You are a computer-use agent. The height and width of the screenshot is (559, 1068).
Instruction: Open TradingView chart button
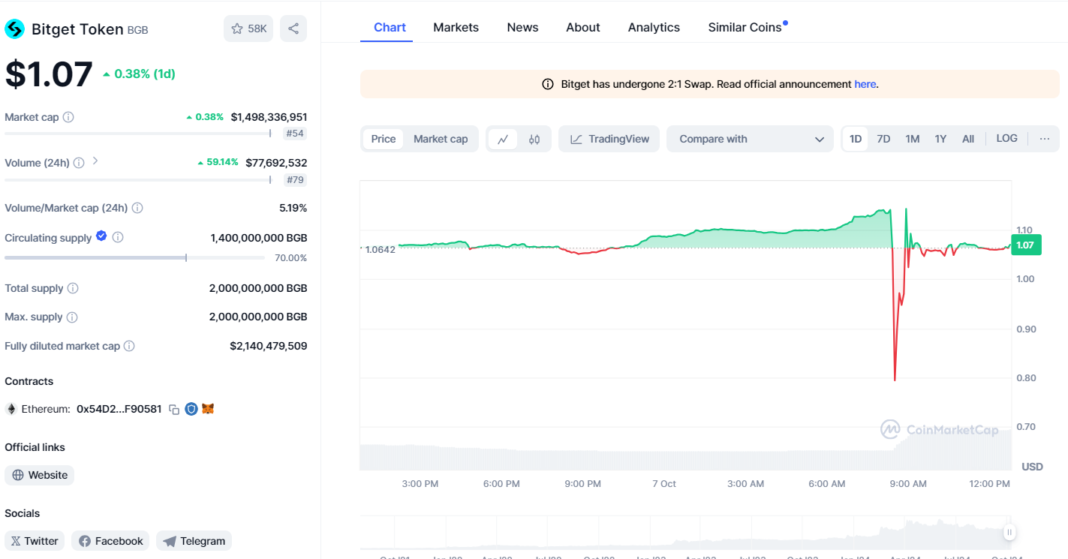609,139
